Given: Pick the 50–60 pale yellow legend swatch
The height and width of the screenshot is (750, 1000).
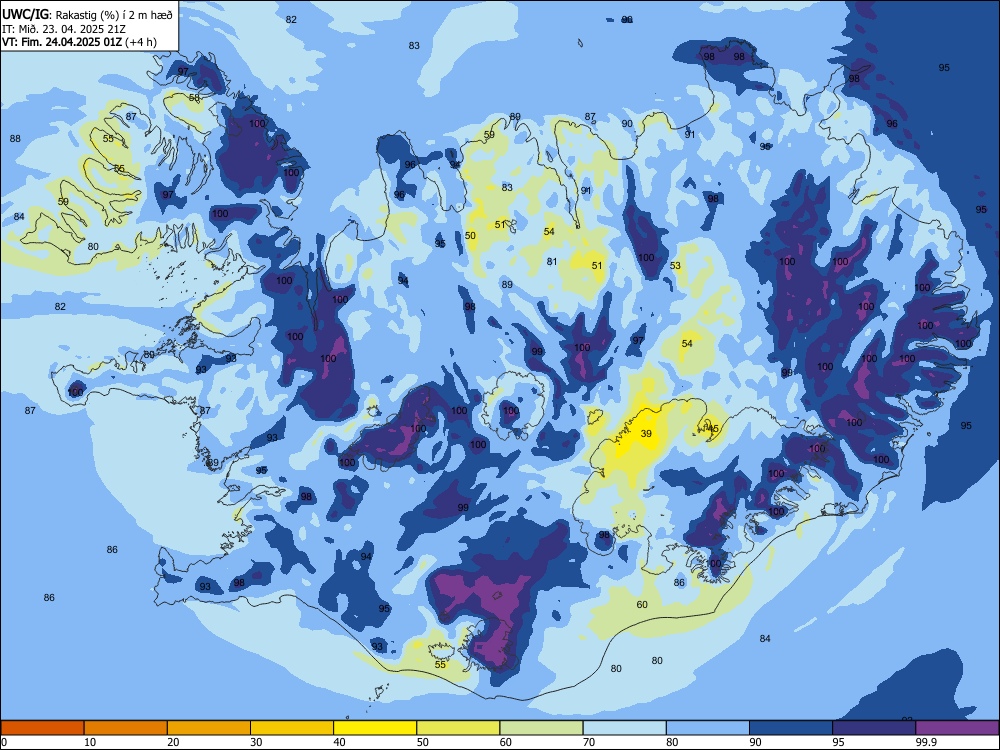Looking at the screenshot, I should [x=459, y=728].
